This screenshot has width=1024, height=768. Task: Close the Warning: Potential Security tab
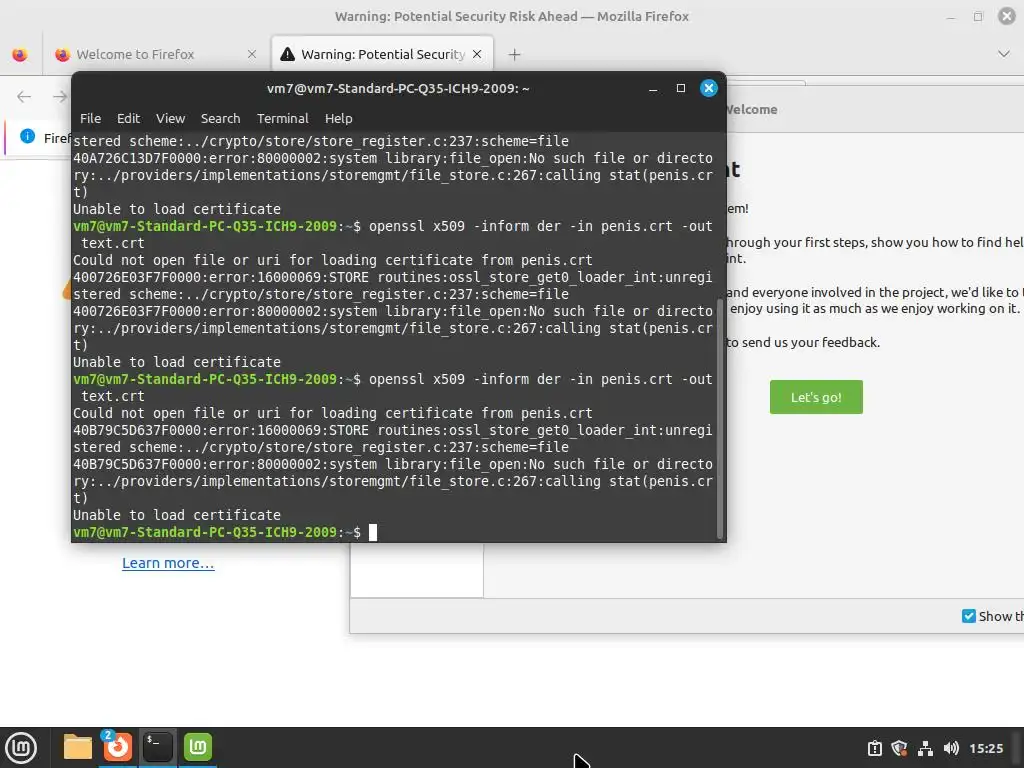coord(477,54)
